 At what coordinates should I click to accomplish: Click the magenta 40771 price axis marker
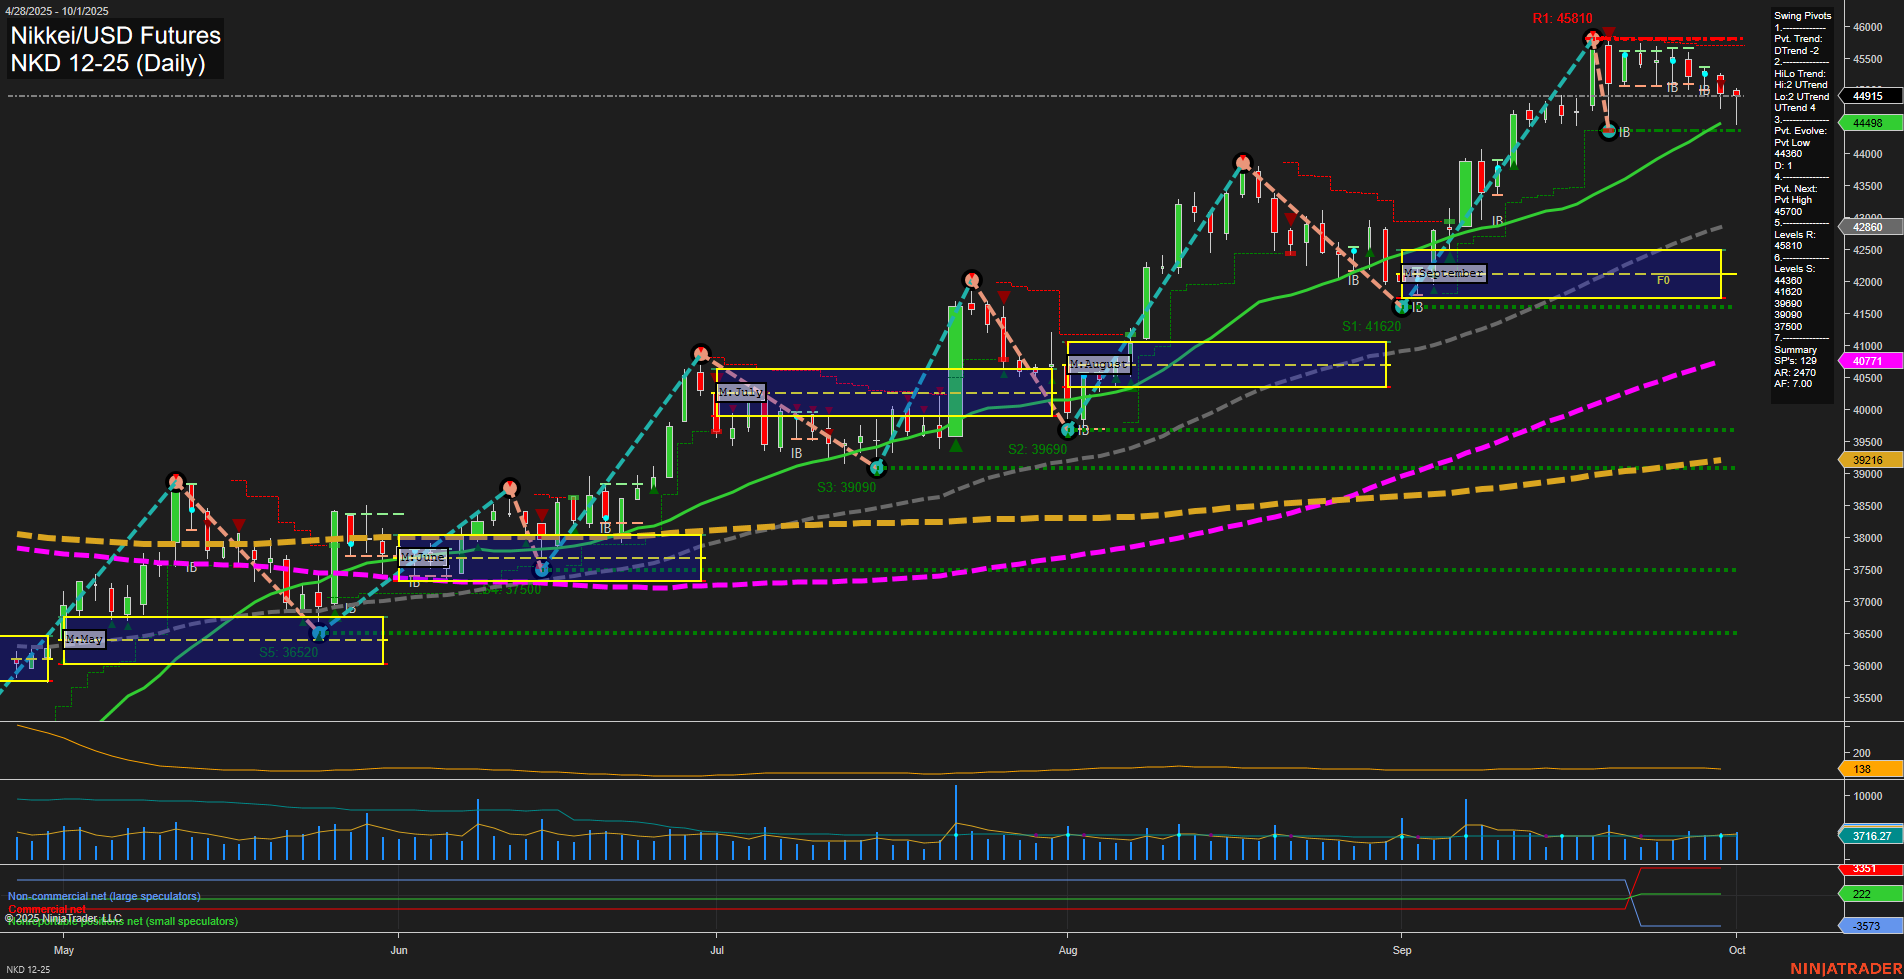click(x=1866, y=360)
